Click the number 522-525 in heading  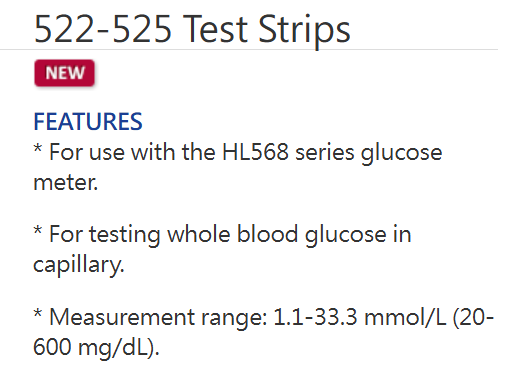(x=103, y=29)
